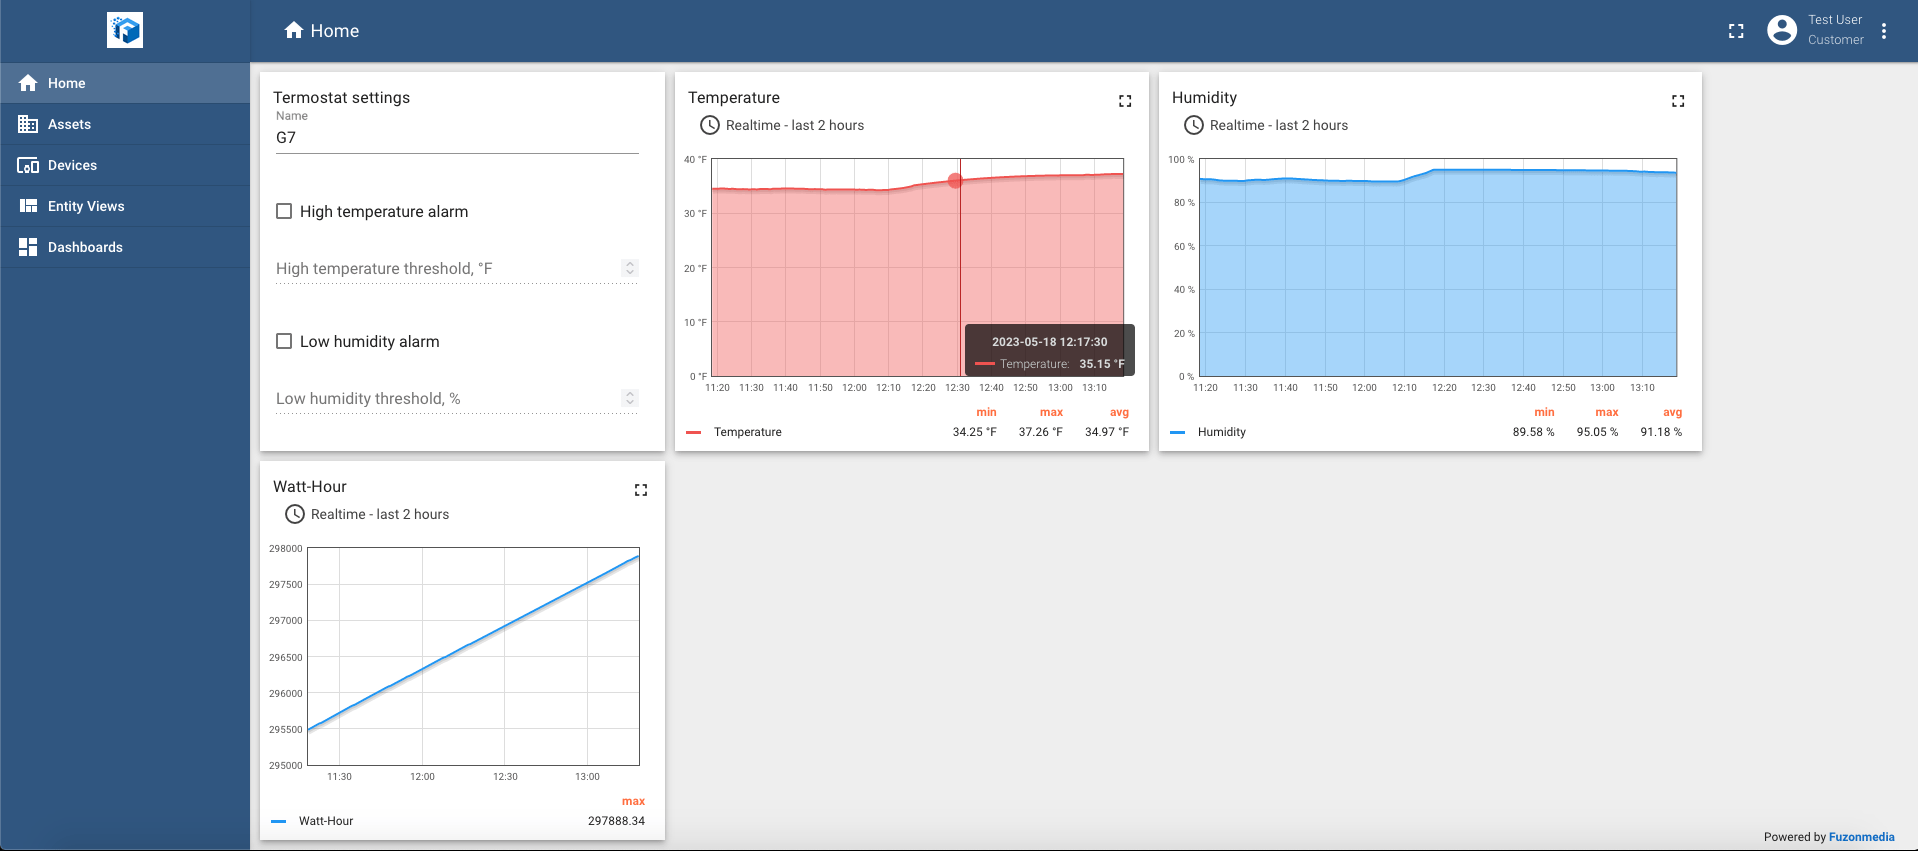The width and height of the screenshot is (1918, 851).
Task: Click the clock icon in Humidity widget
Action: [x=1194, y=125]
